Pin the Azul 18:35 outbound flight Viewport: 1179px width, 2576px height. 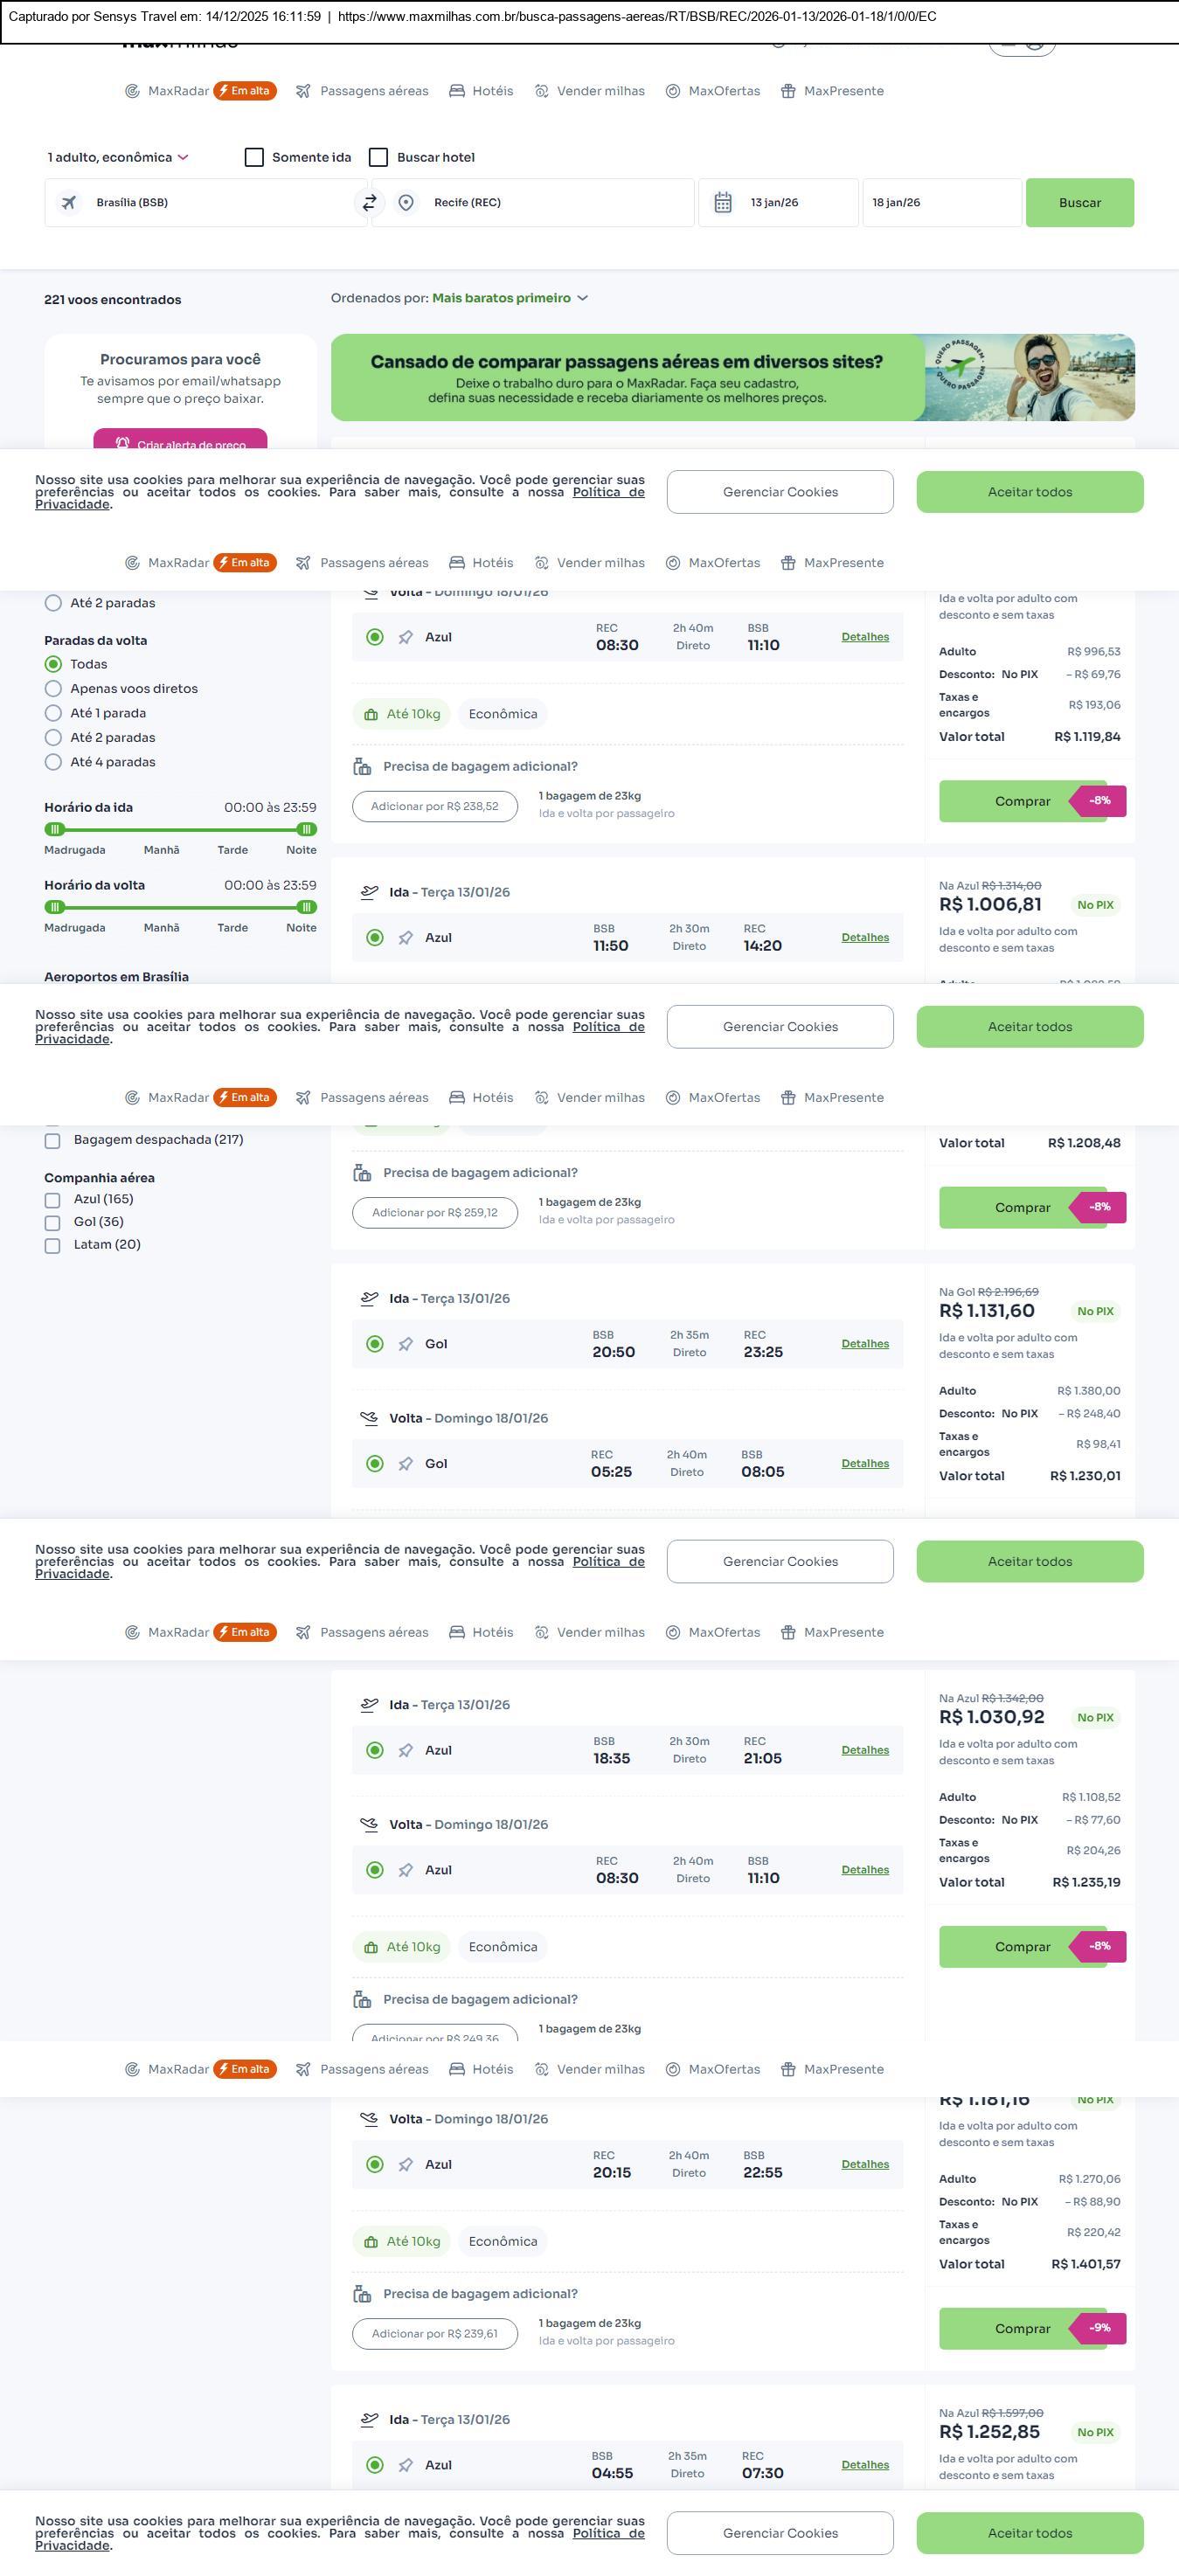[x=406, y=1751]
